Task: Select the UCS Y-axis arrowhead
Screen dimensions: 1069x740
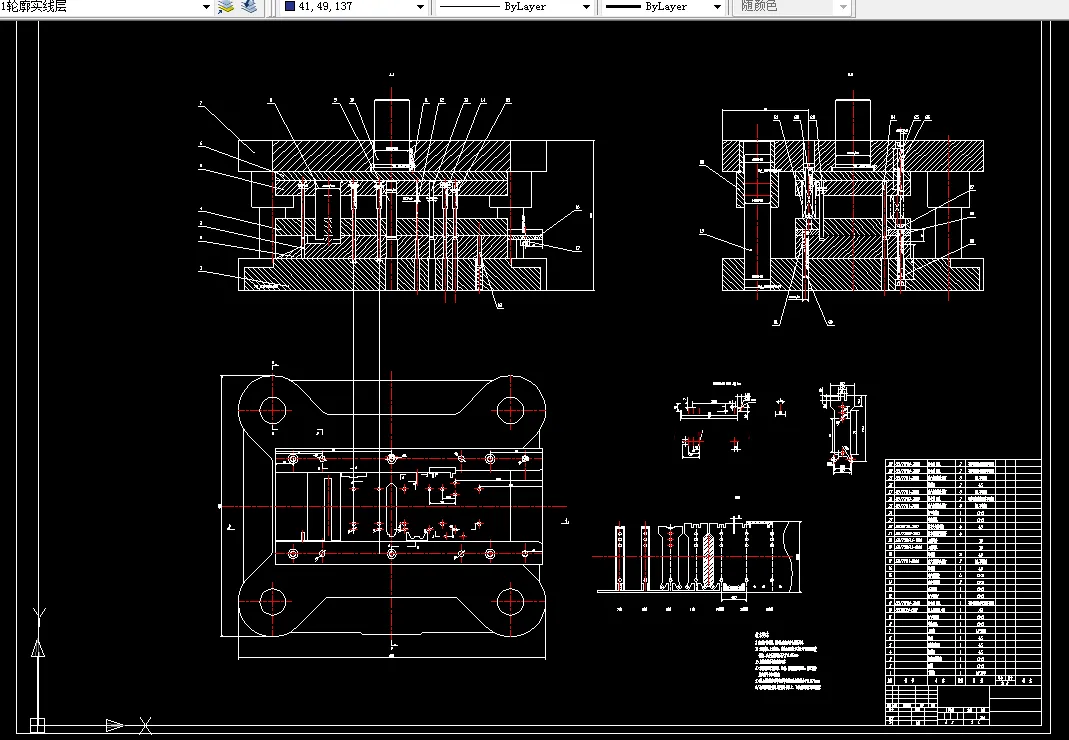Action: [x=38, y=648]
